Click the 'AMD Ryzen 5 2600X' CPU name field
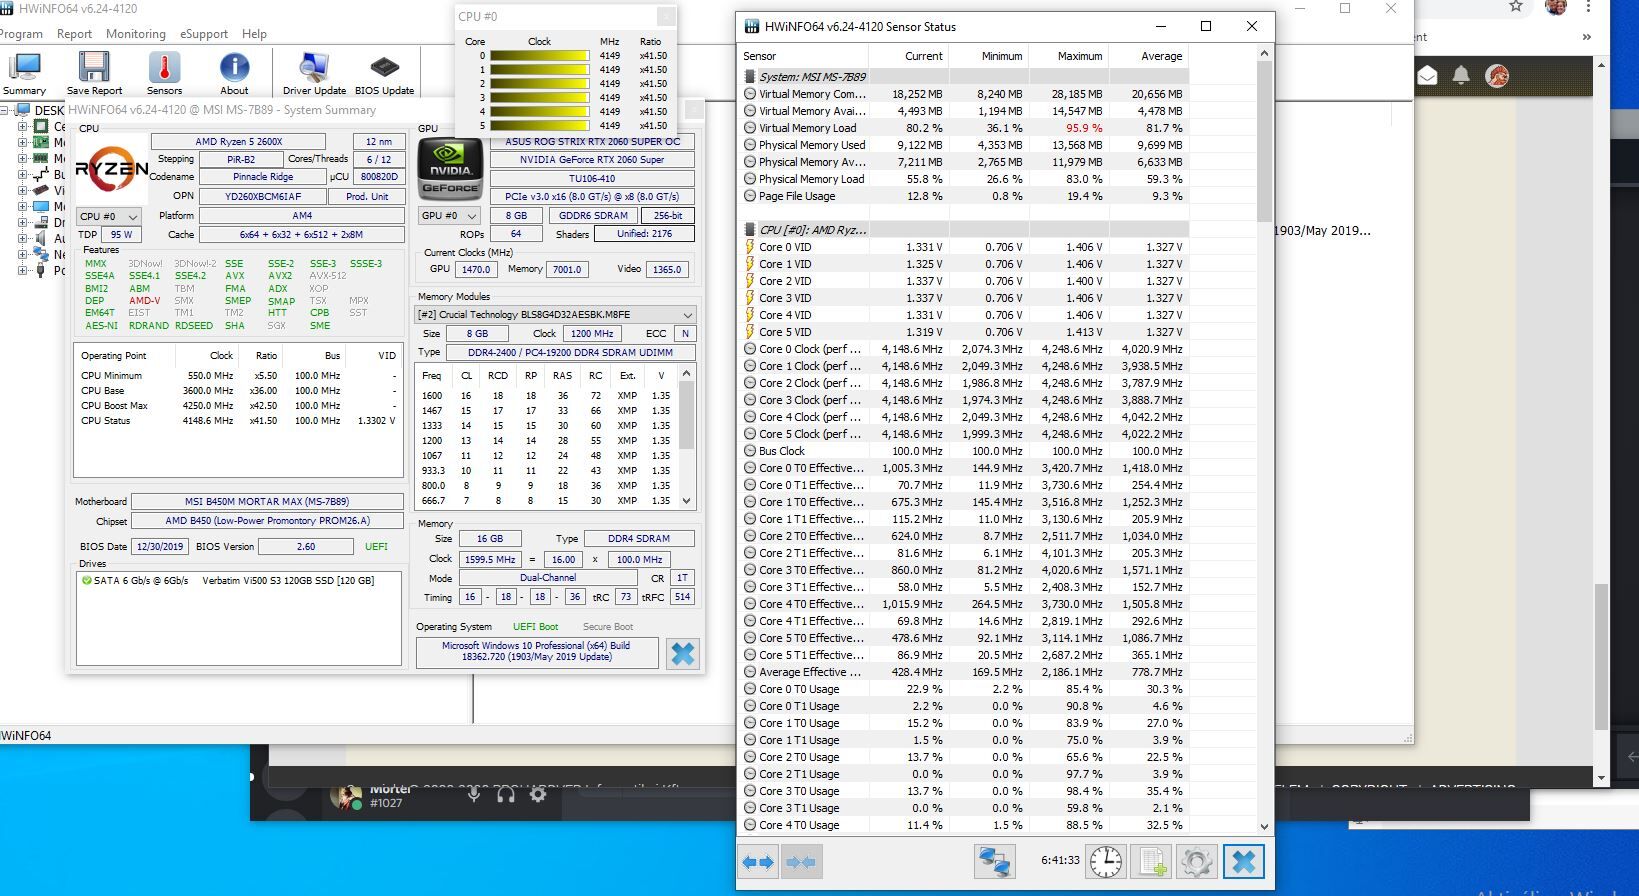Screen dimensions: 1639x896 coord(238,142)
